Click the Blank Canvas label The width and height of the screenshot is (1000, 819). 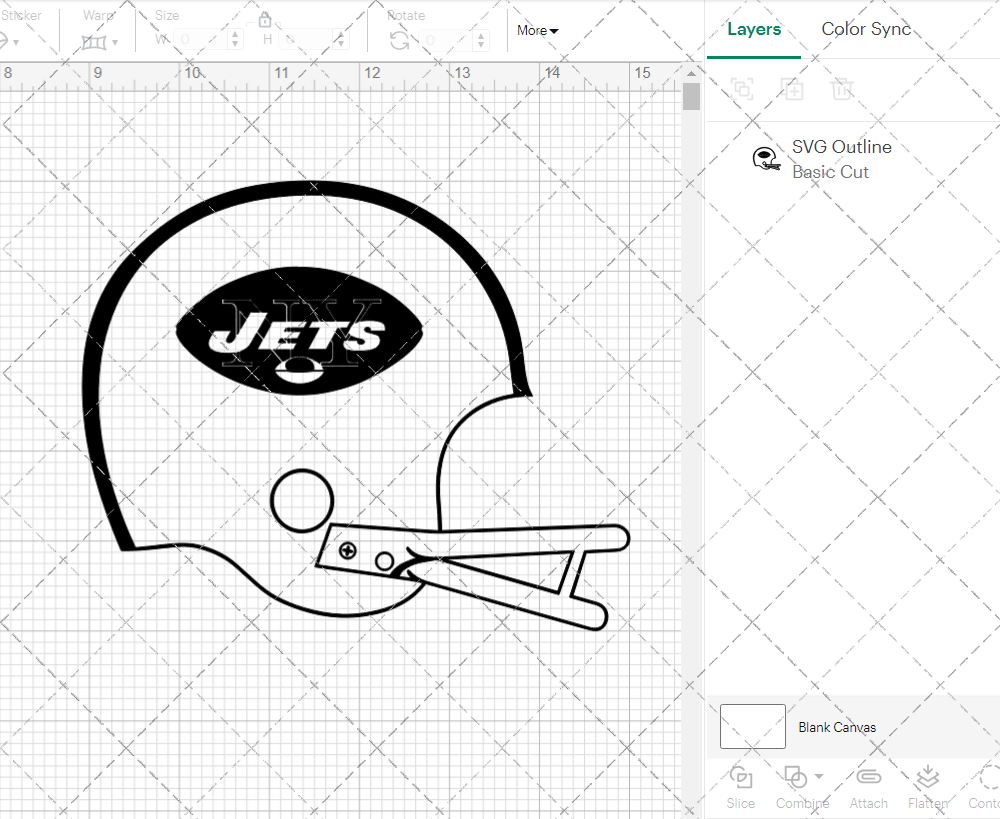coord(837,727)
